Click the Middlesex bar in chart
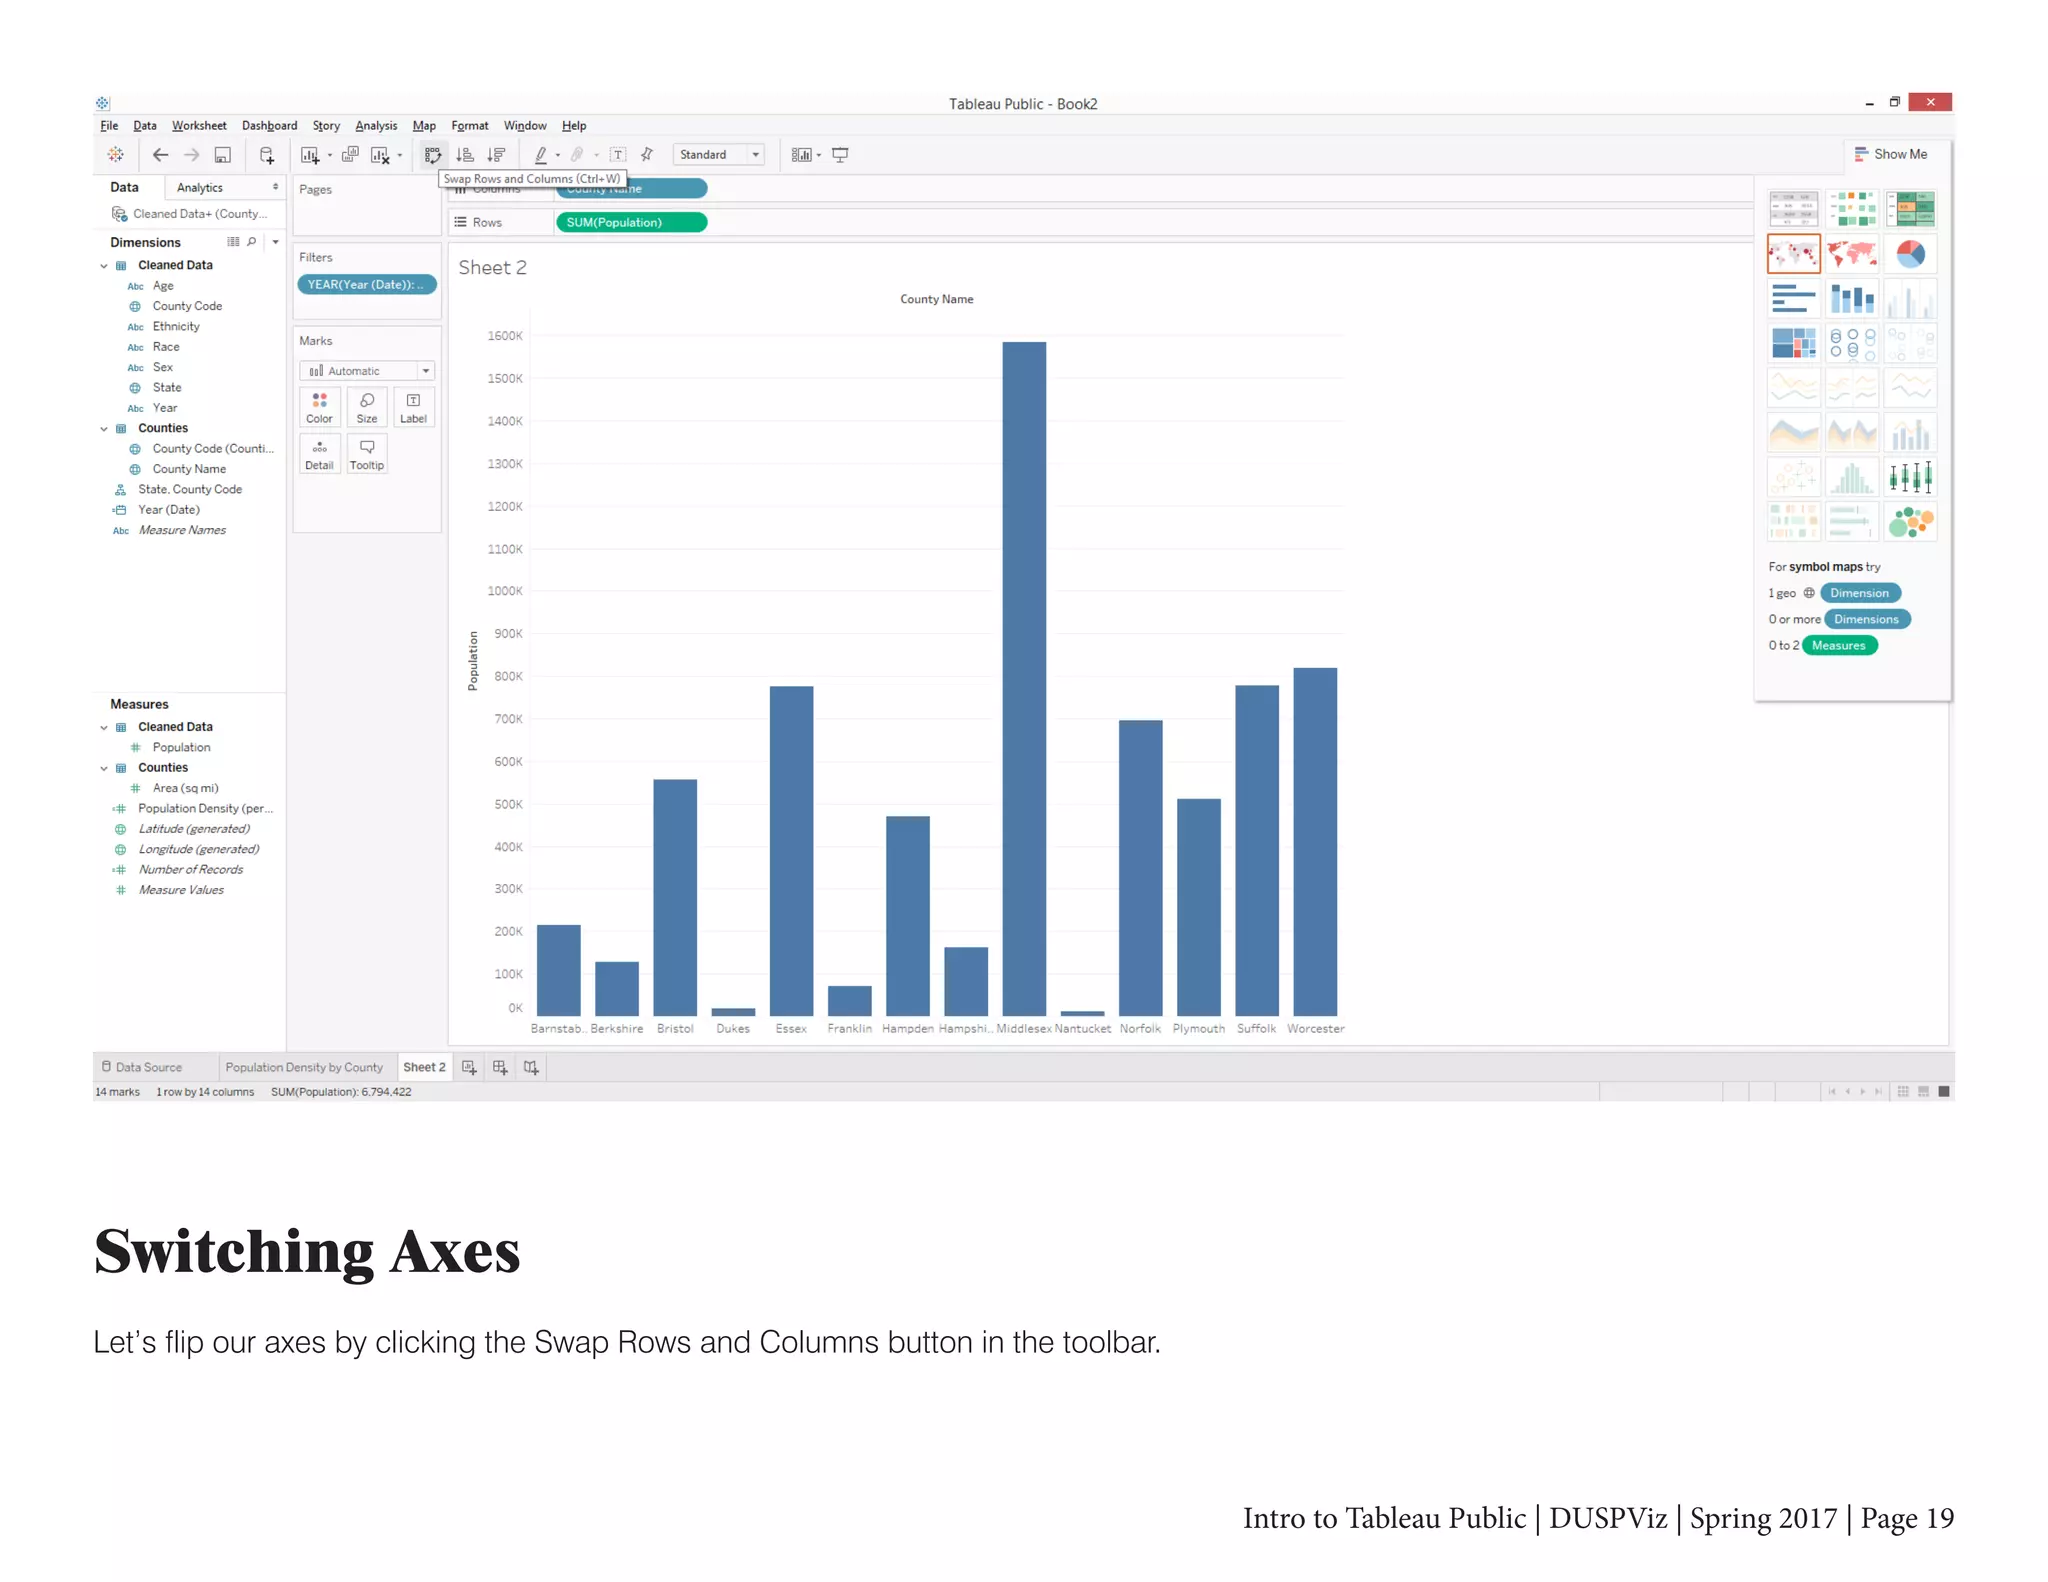The height and width of the screenshot is (1582, 2048). (x=1024, y=679)
